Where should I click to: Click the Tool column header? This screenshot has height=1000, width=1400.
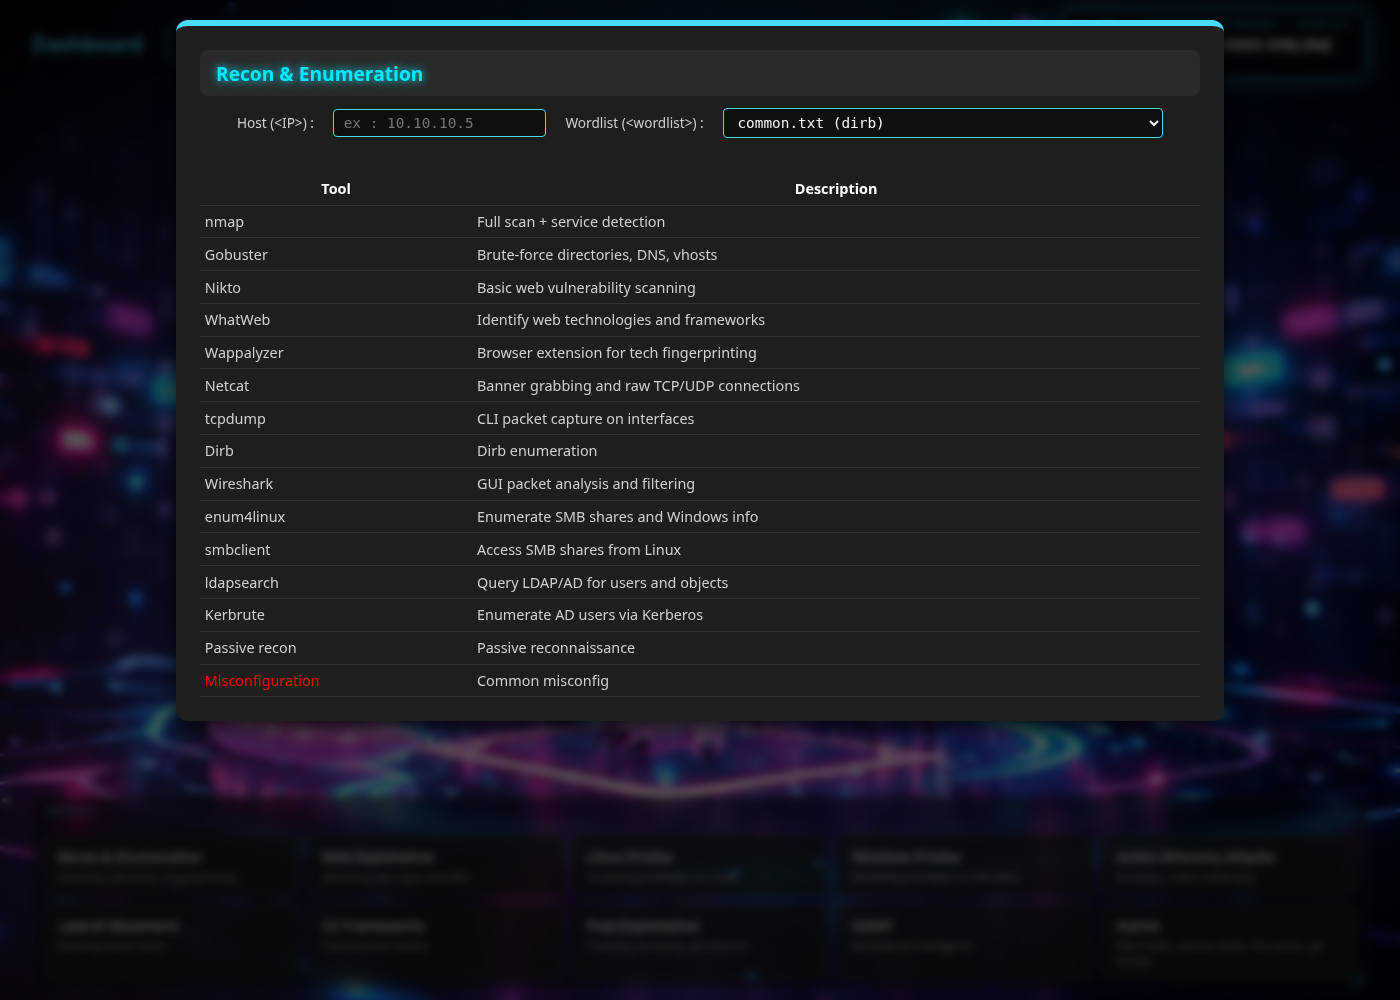point(336,189)
